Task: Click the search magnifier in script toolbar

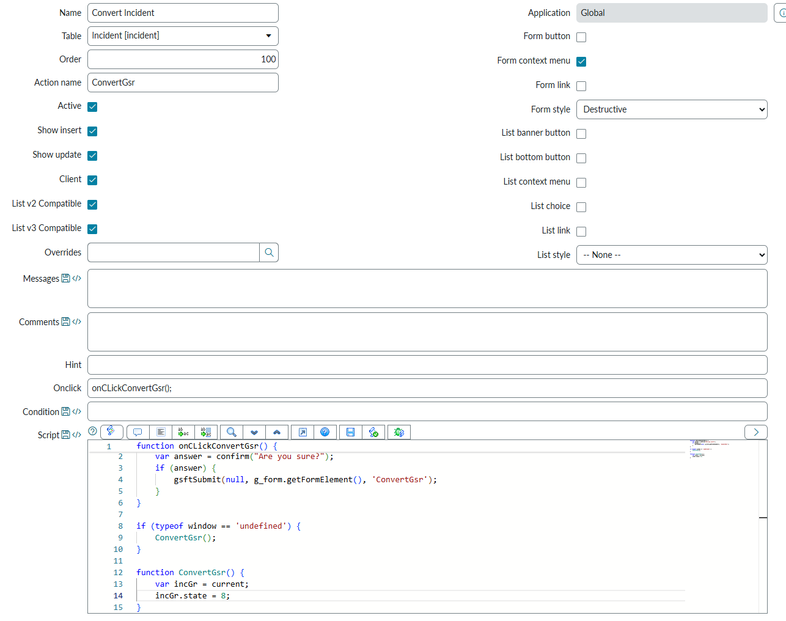Action: point(231,432)
